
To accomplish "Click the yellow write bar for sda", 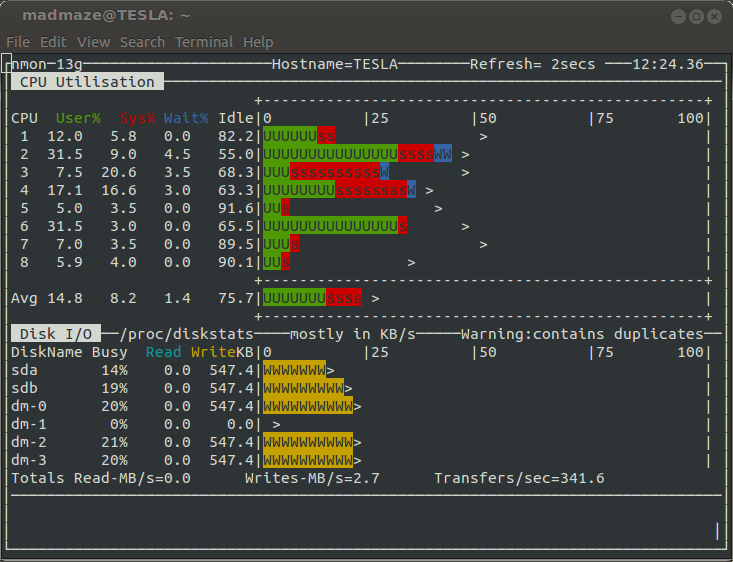I will pos(294,370).
